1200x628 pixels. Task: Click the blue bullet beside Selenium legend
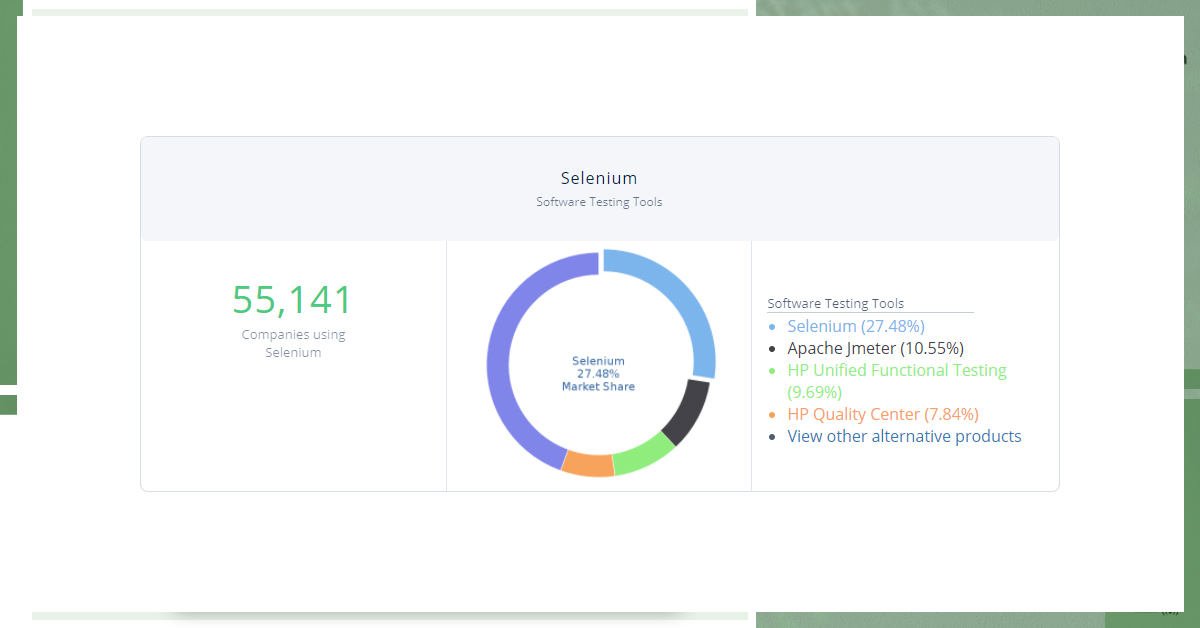click(x=771, y=327)
